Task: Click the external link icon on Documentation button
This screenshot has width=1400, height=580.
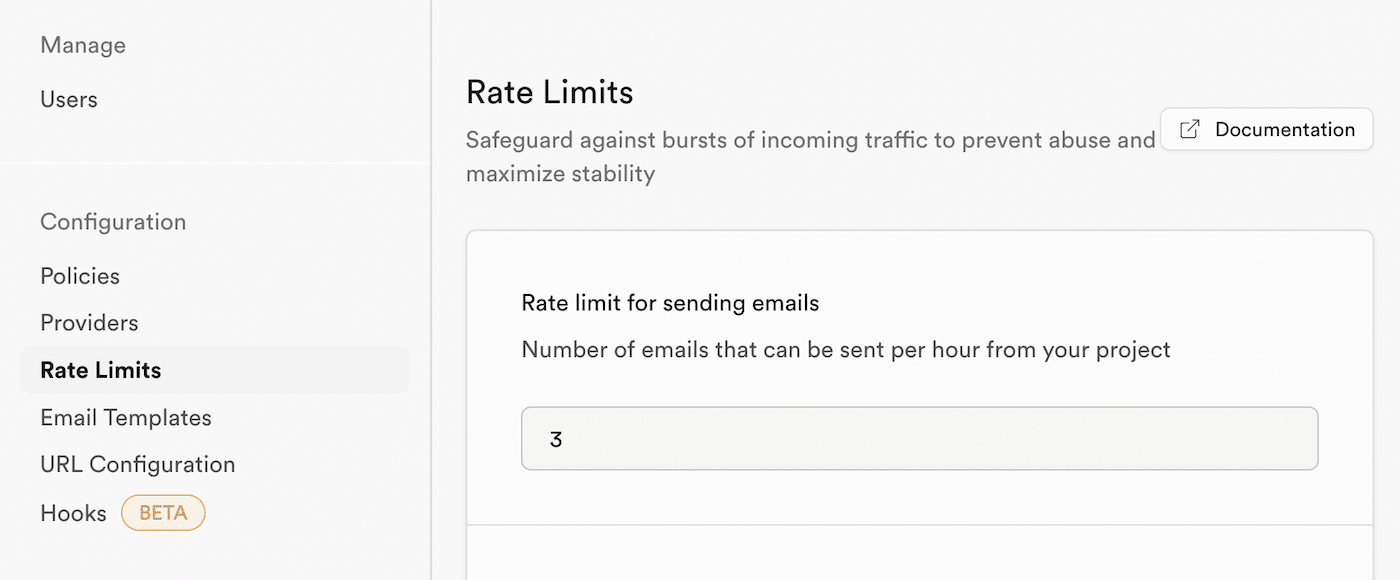Action: click(x=1188, y=129)
